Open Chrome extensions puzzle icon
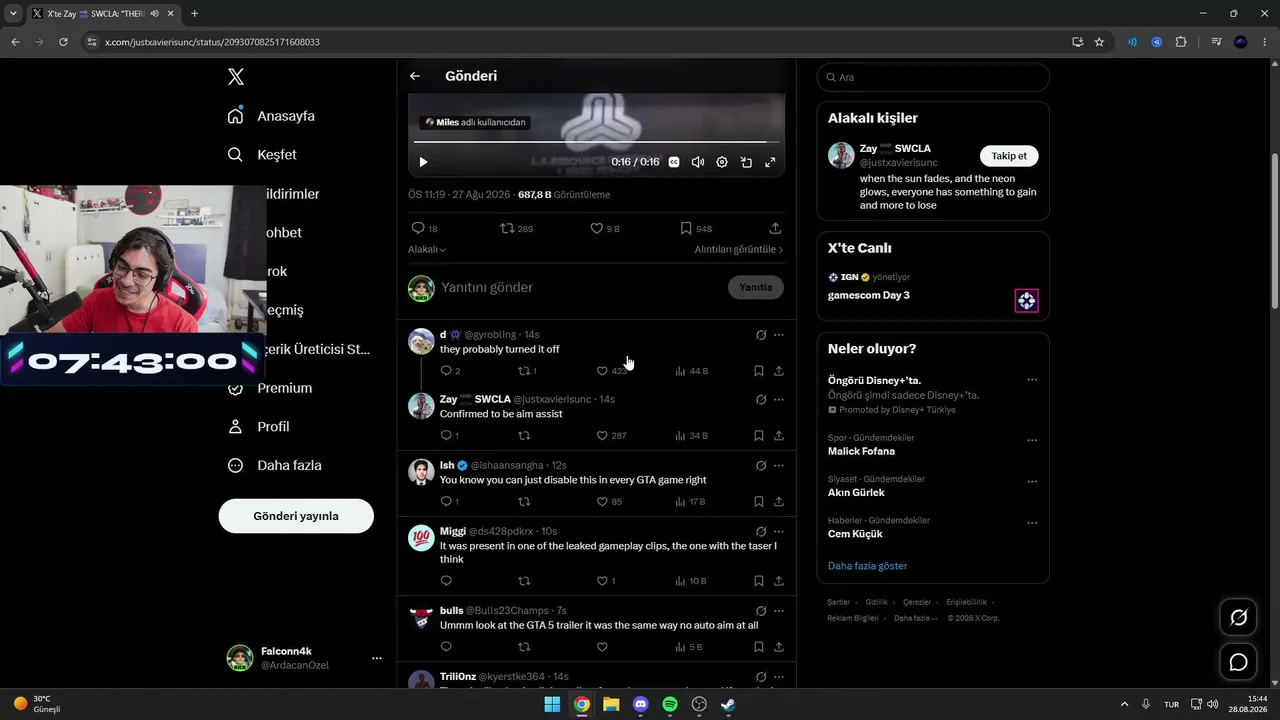Viewport: 1280px width, 720px height. click(x=1181, y=42)
